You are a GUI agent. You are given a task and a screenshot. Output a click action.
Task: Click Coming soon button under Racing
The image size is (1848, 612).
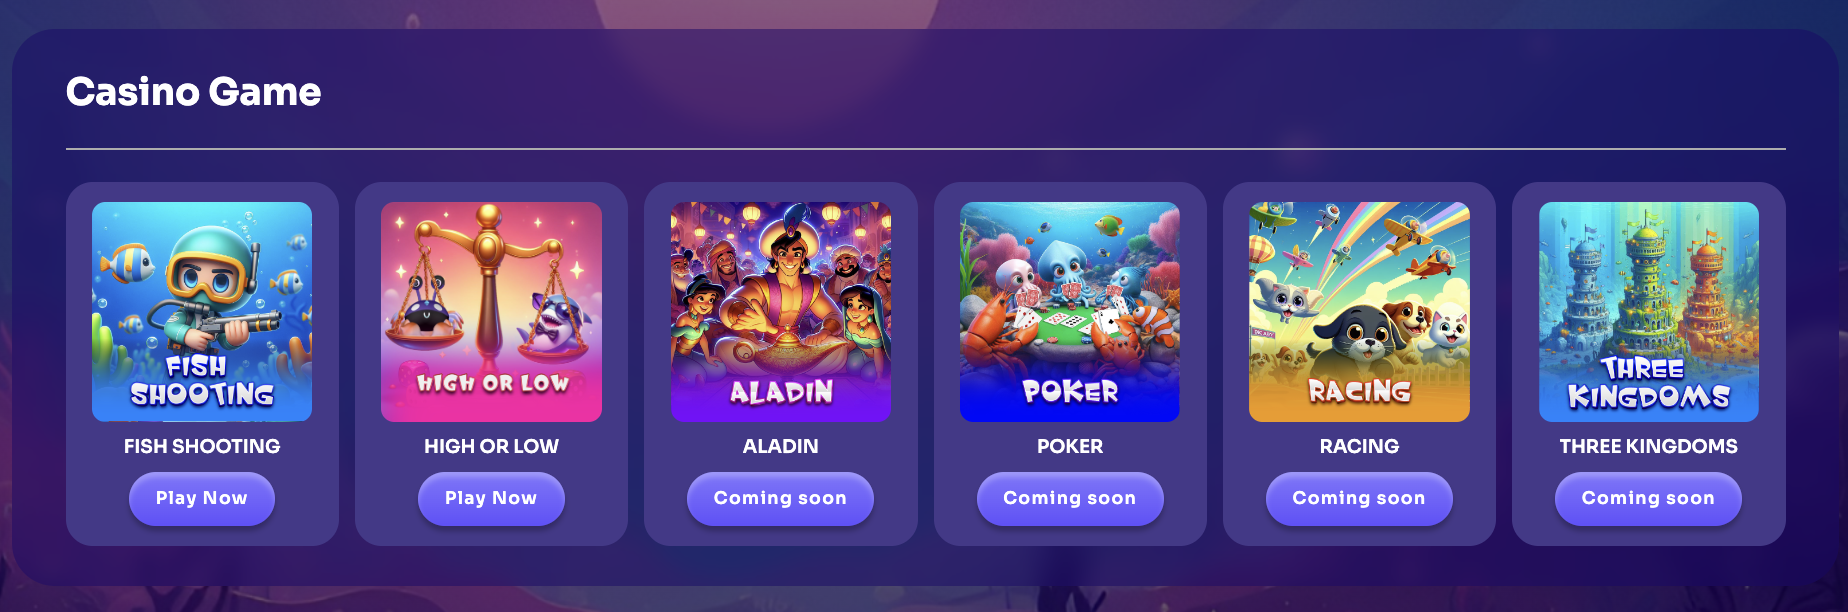pyautogui.click(x=1359, y=498)
